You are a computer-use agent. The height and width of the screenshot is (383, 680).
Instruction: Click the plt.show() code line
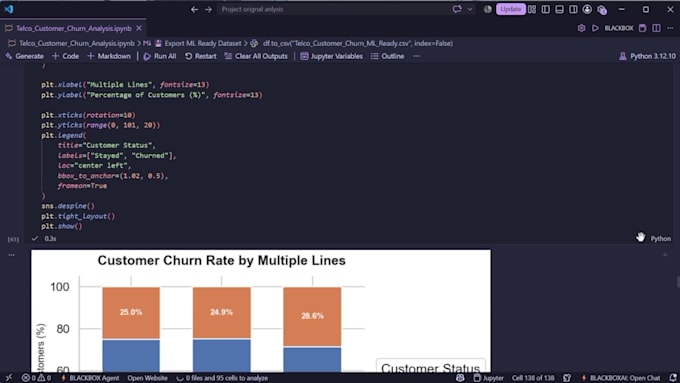(62, 226)
